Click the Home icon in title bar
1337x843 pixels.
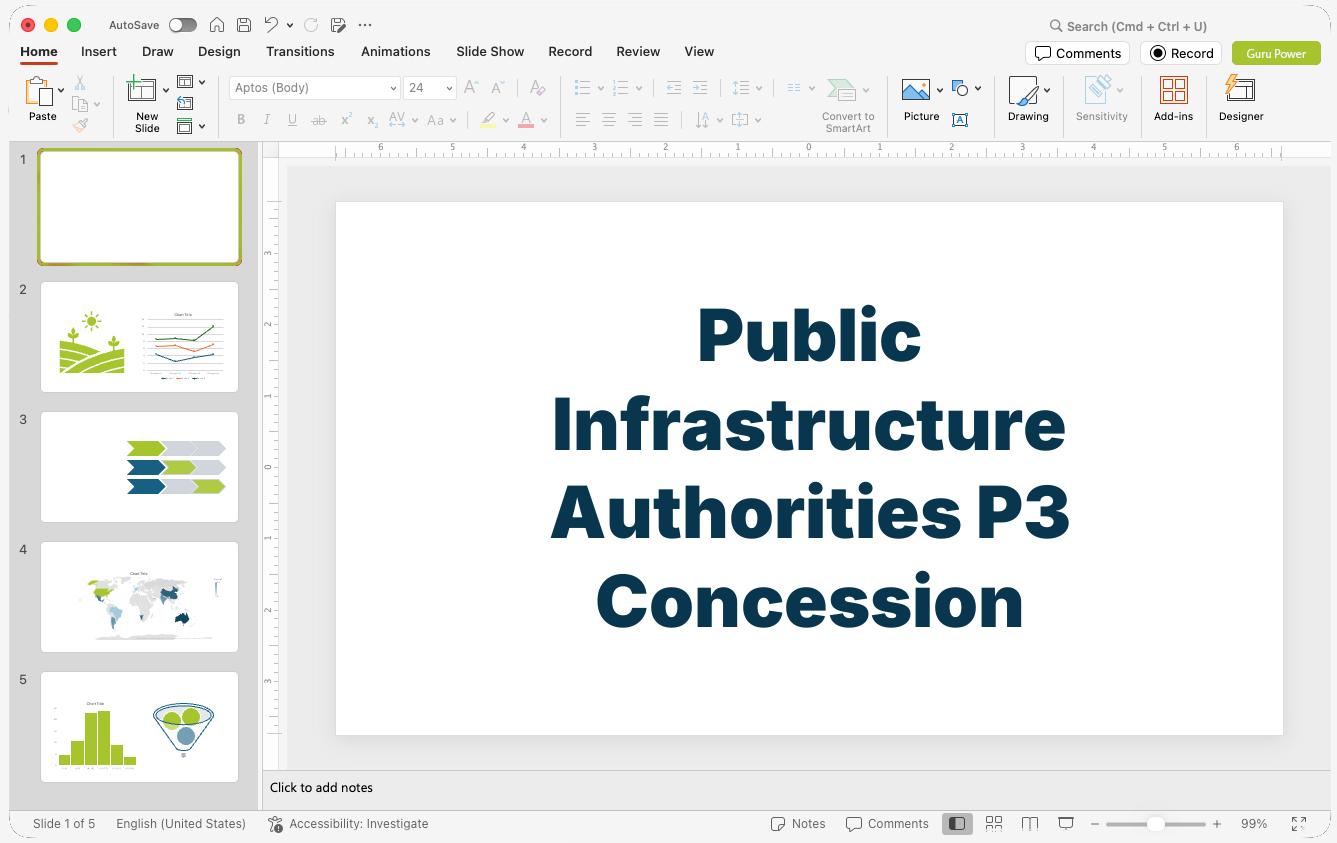click(217, 25)
